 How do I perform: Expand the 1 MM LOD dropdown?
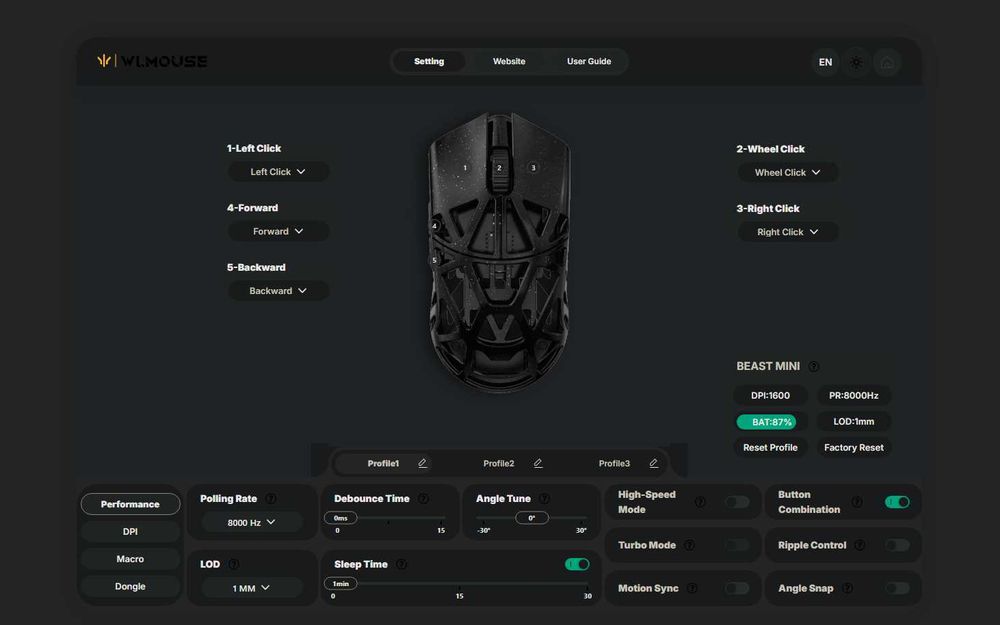click(252, 588)
